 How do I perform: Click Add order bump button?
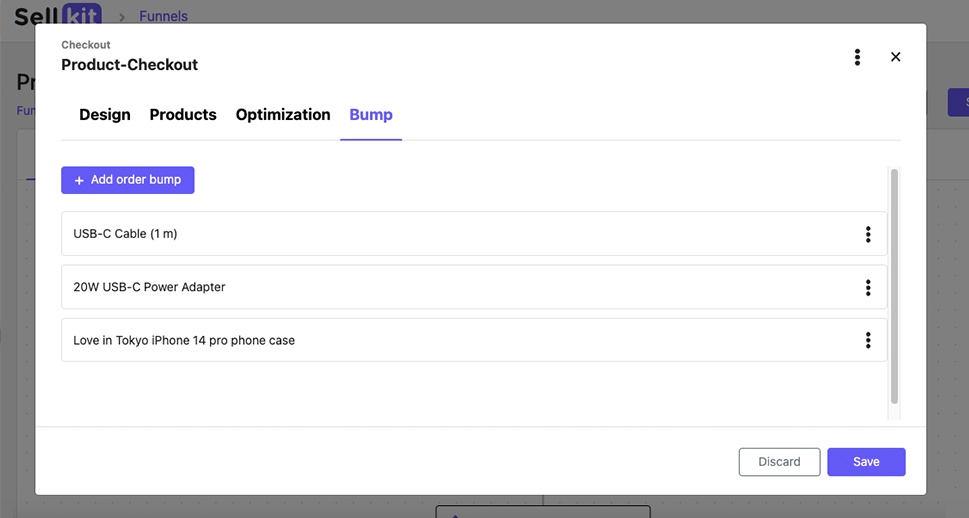click(128, 180)
